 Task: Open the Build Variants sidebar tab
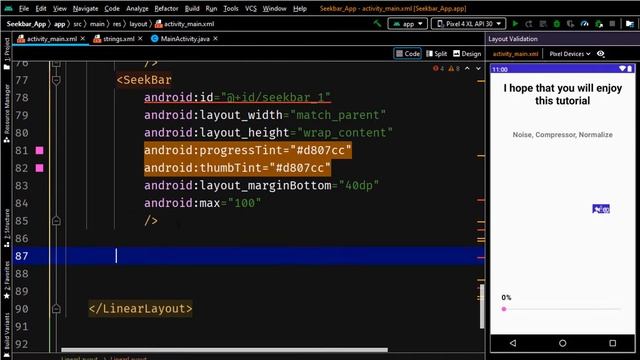point(7,335)
